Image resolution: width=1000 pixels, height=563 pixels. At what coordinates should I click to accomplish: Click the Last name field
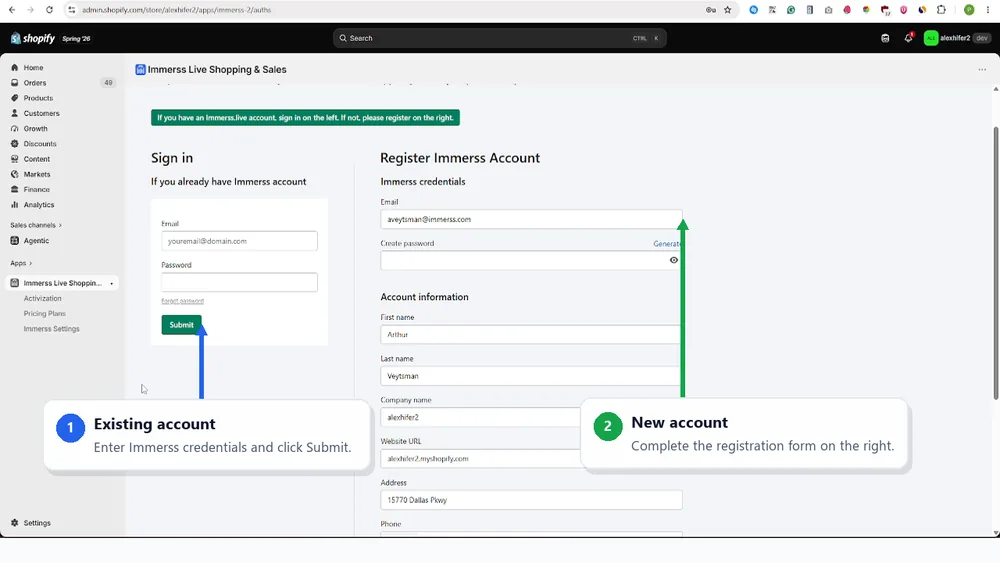pos(531,376)
